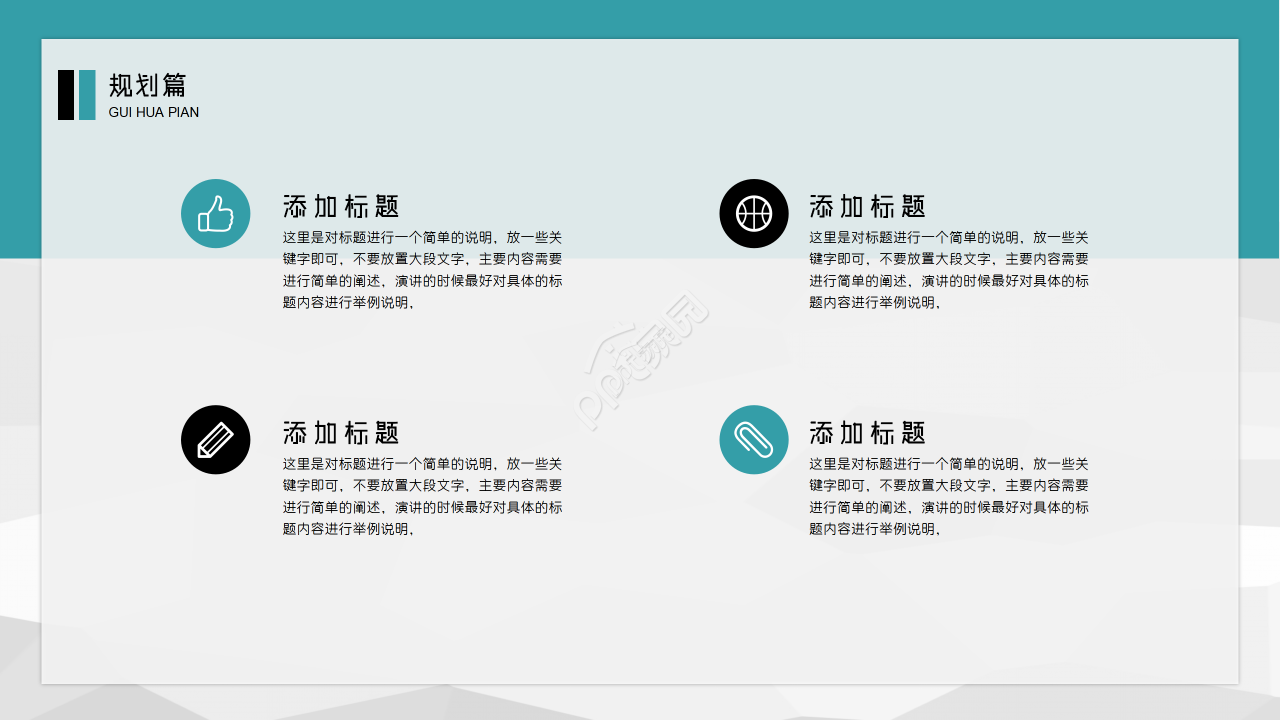Select the description paragraph beside the pencil icon
1280x720 pixels.
coord(422,496)
